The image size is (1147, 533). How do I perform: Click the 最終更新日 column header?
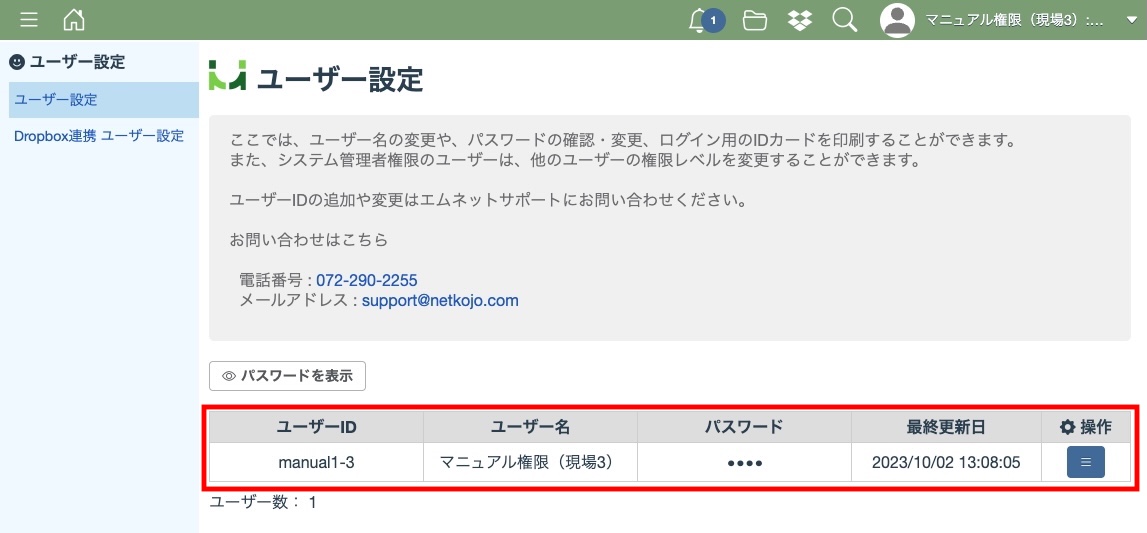[x=945, y=427]
